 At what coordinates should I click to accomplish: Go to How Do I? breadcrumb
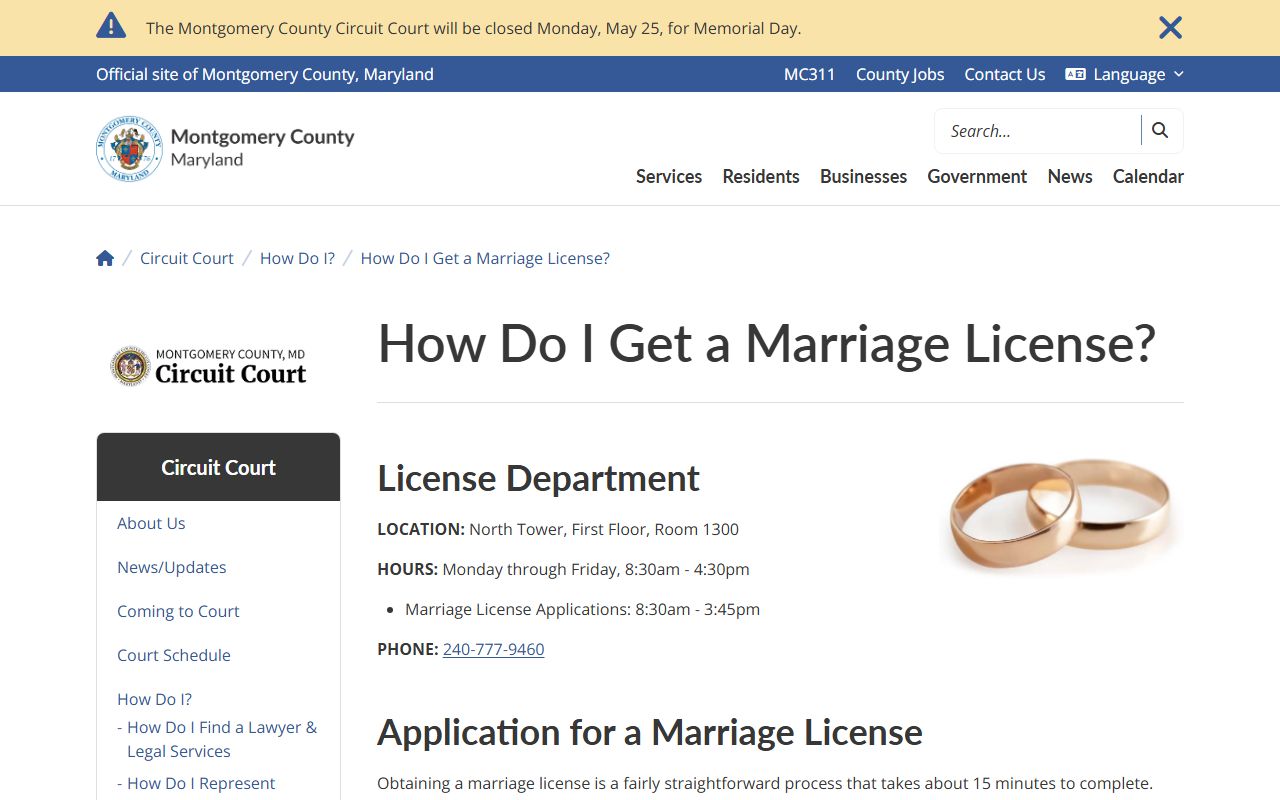[x=297, y=258]
